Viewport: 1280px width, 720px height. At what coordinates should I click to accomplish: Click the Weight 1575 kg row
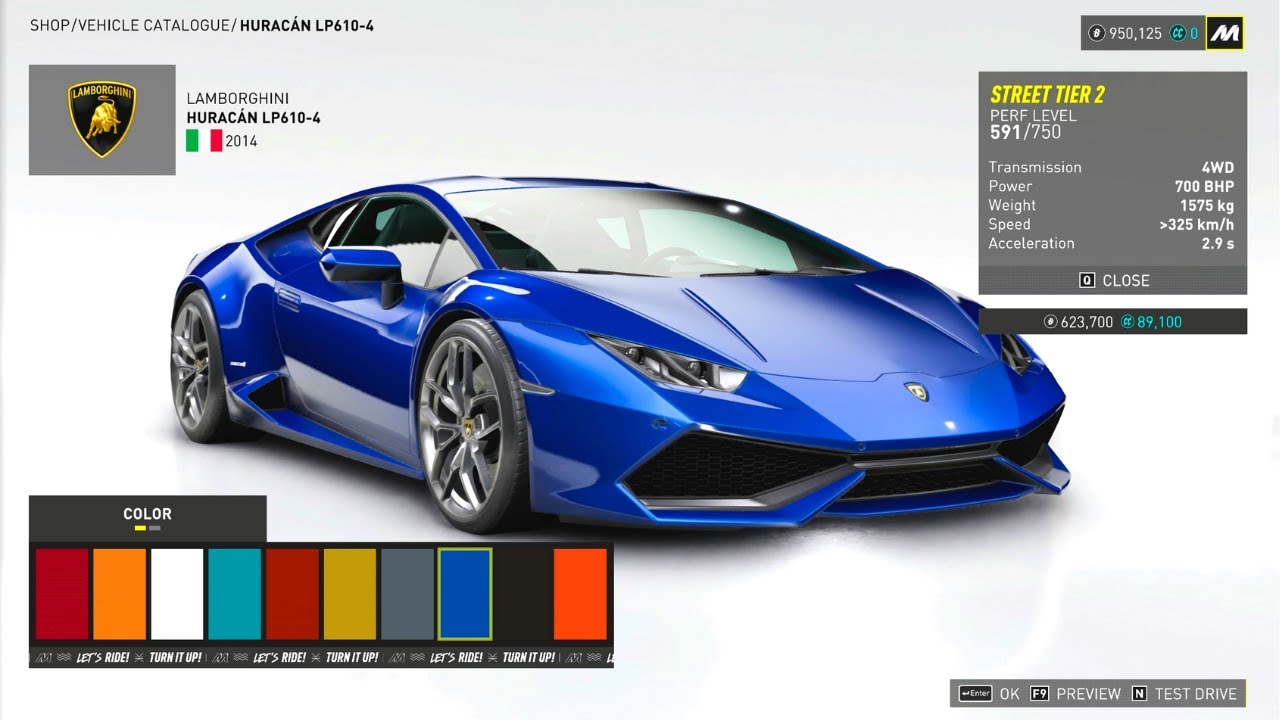[1111, 205]
